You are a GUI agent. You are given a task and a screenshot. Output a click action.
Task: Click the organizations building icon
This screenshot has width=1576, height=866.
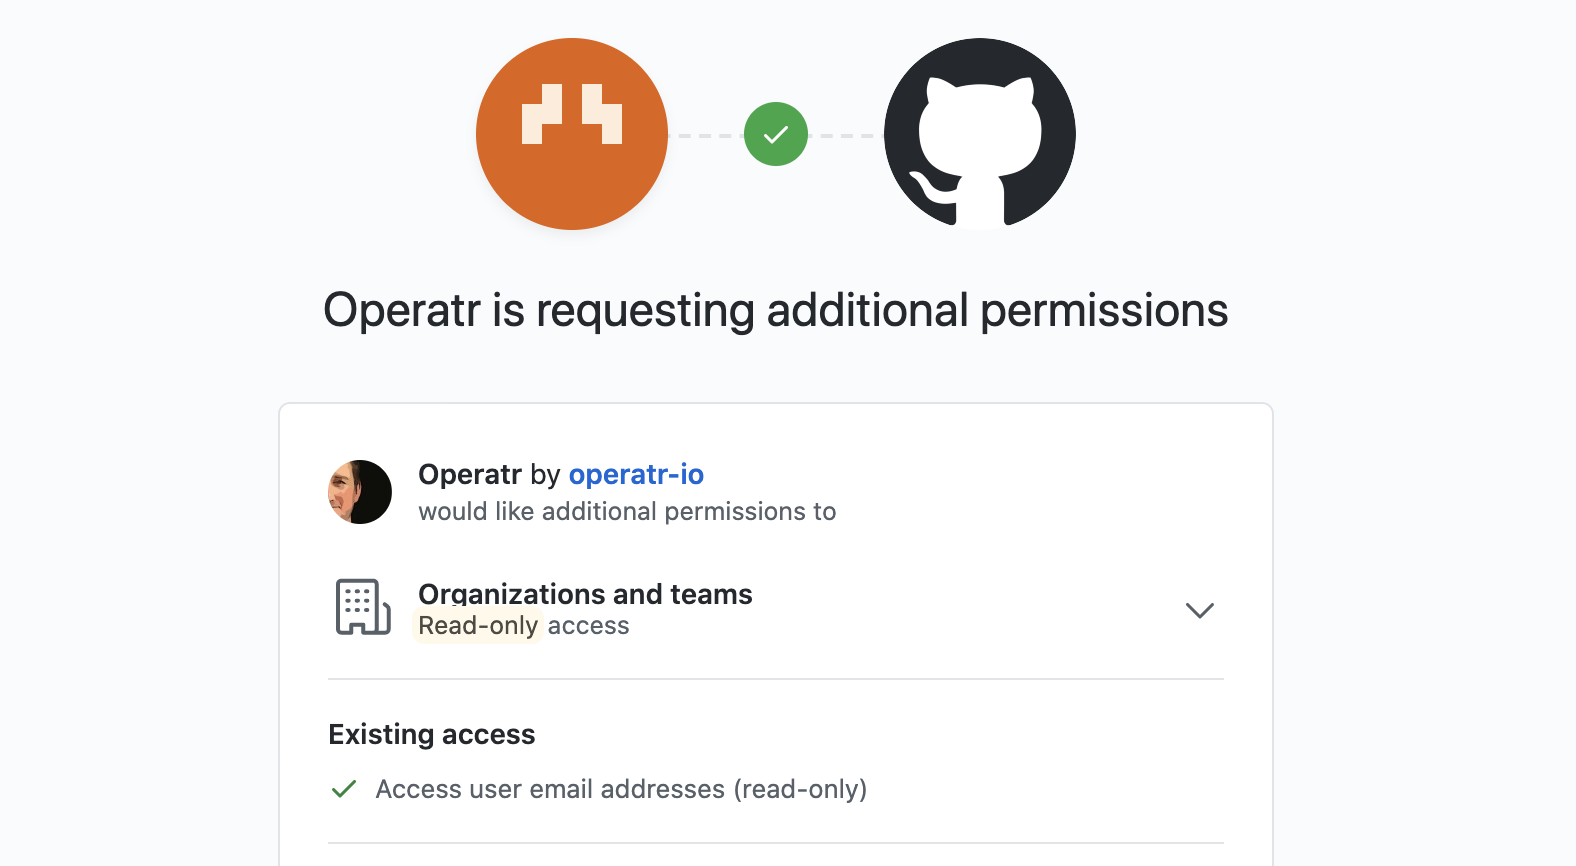tap(362, 607)
